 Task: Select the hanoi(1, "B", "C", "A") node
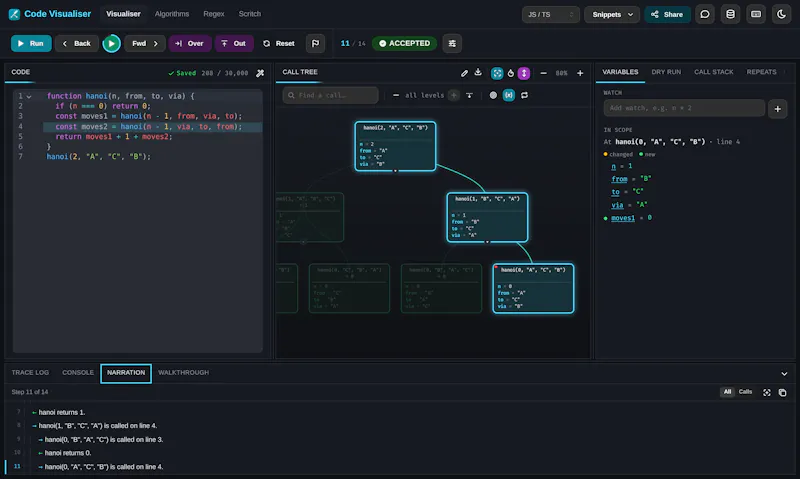coord(487,217)
